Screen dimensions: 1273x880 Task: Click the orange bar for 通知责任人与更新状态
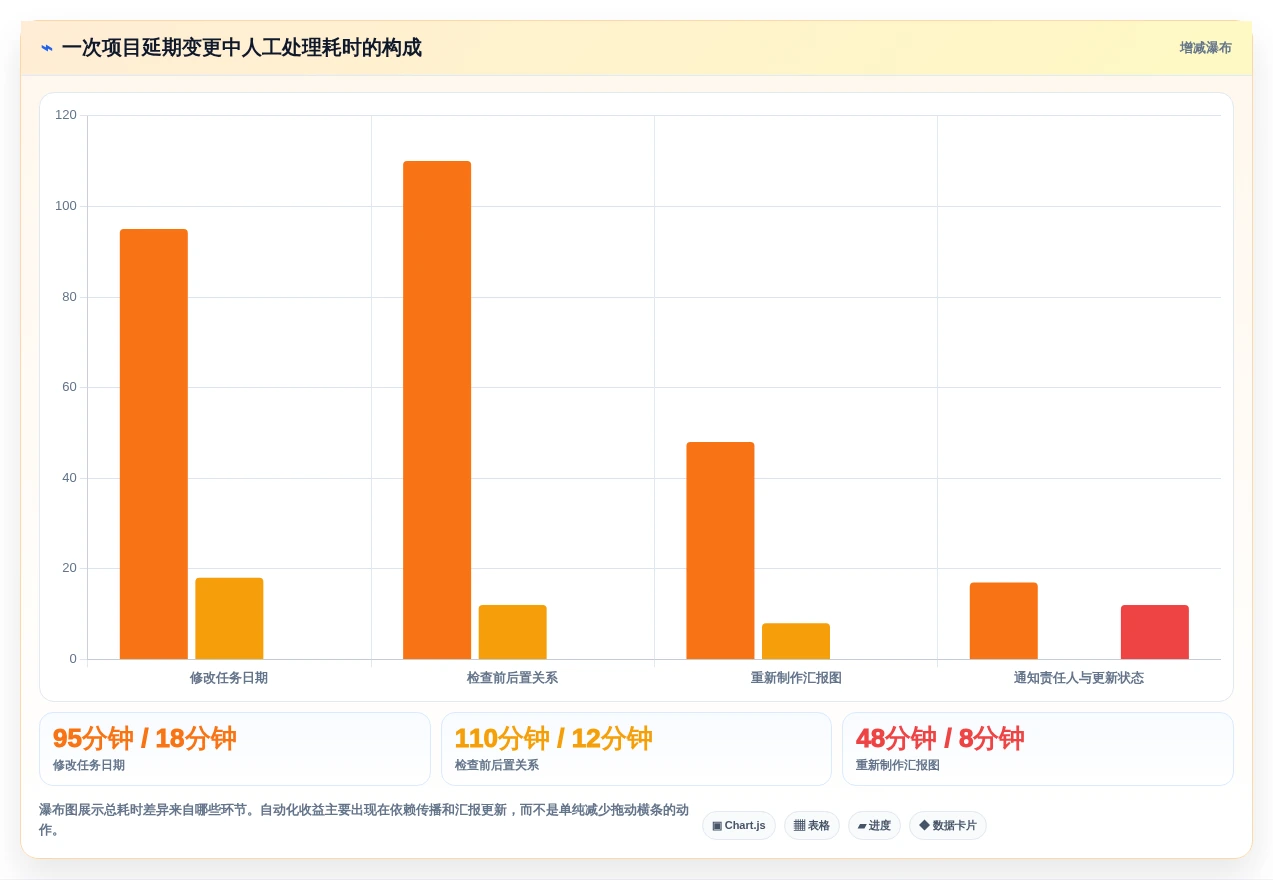point(1003,621)
